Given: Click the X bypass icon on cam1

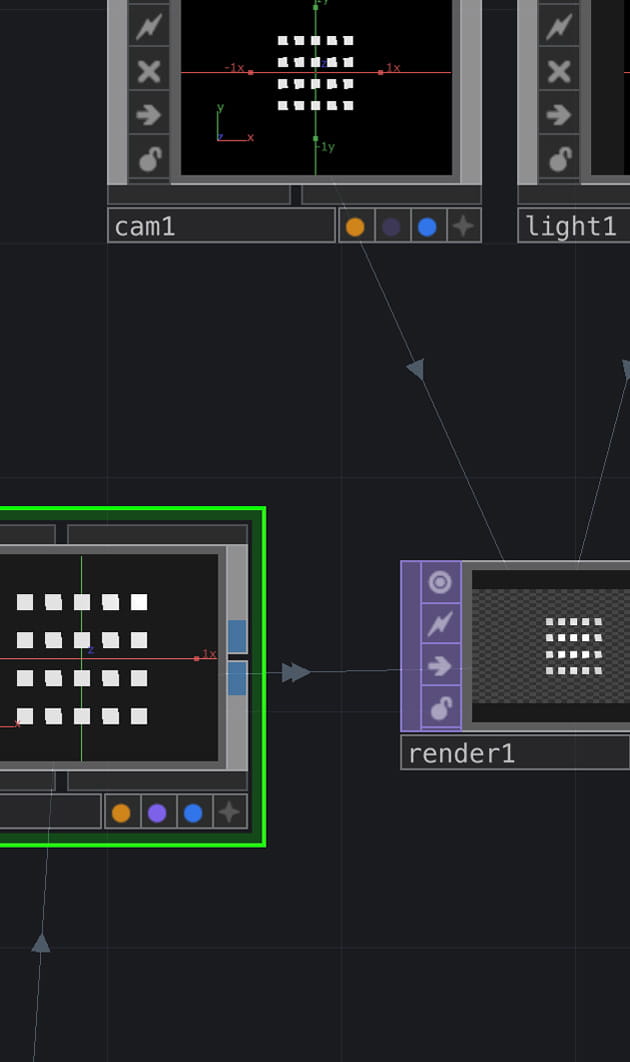Looking at the screenshot, I should (149, 71).
